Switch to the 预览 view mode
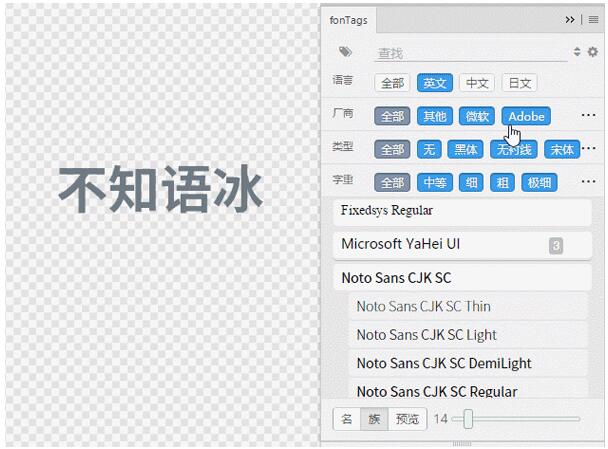This screenshot has height=449, width=608. 407,419
